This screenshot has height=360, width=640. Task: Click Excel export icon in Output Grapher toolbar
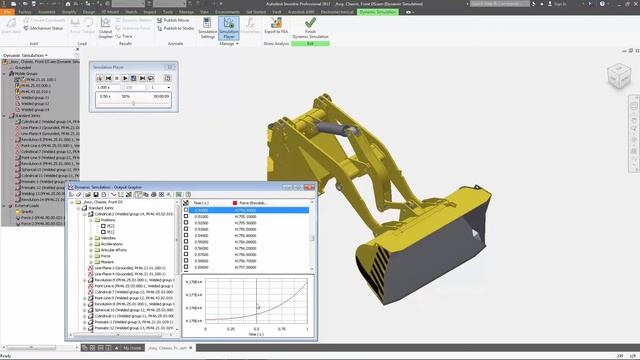(x=179, y=195)
